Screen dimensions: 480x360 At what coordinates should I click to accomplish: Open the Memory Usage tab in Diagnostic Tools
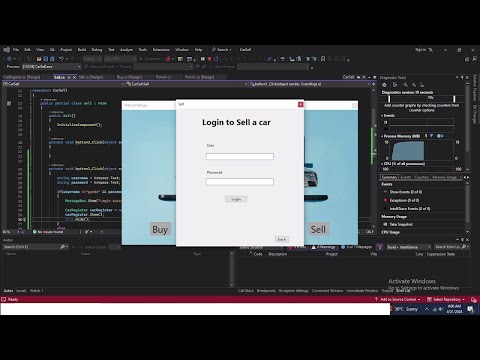click(x=444, y=177)
